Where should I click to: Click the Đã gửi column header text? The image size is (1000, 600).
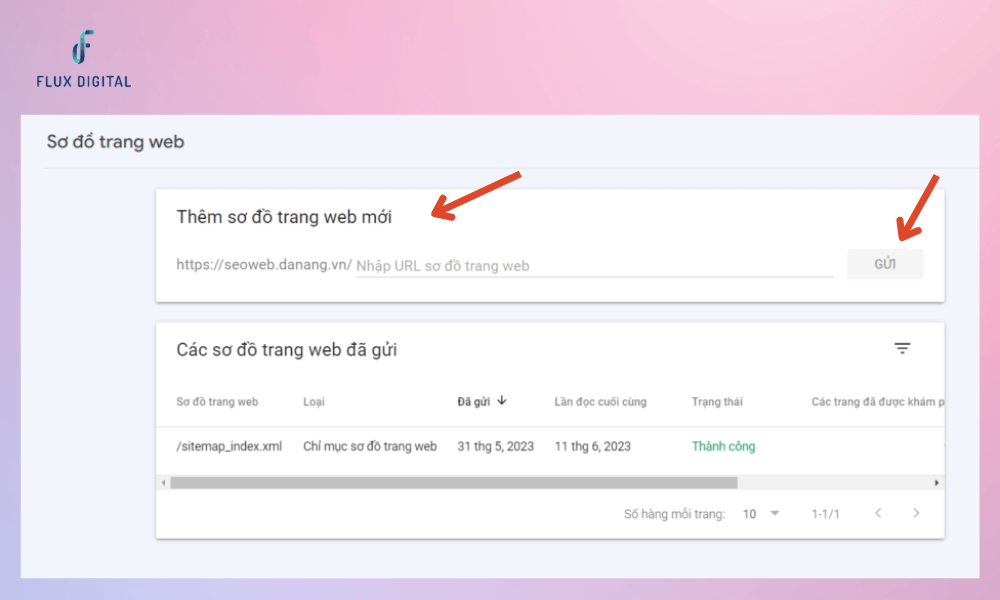(474, 402)
